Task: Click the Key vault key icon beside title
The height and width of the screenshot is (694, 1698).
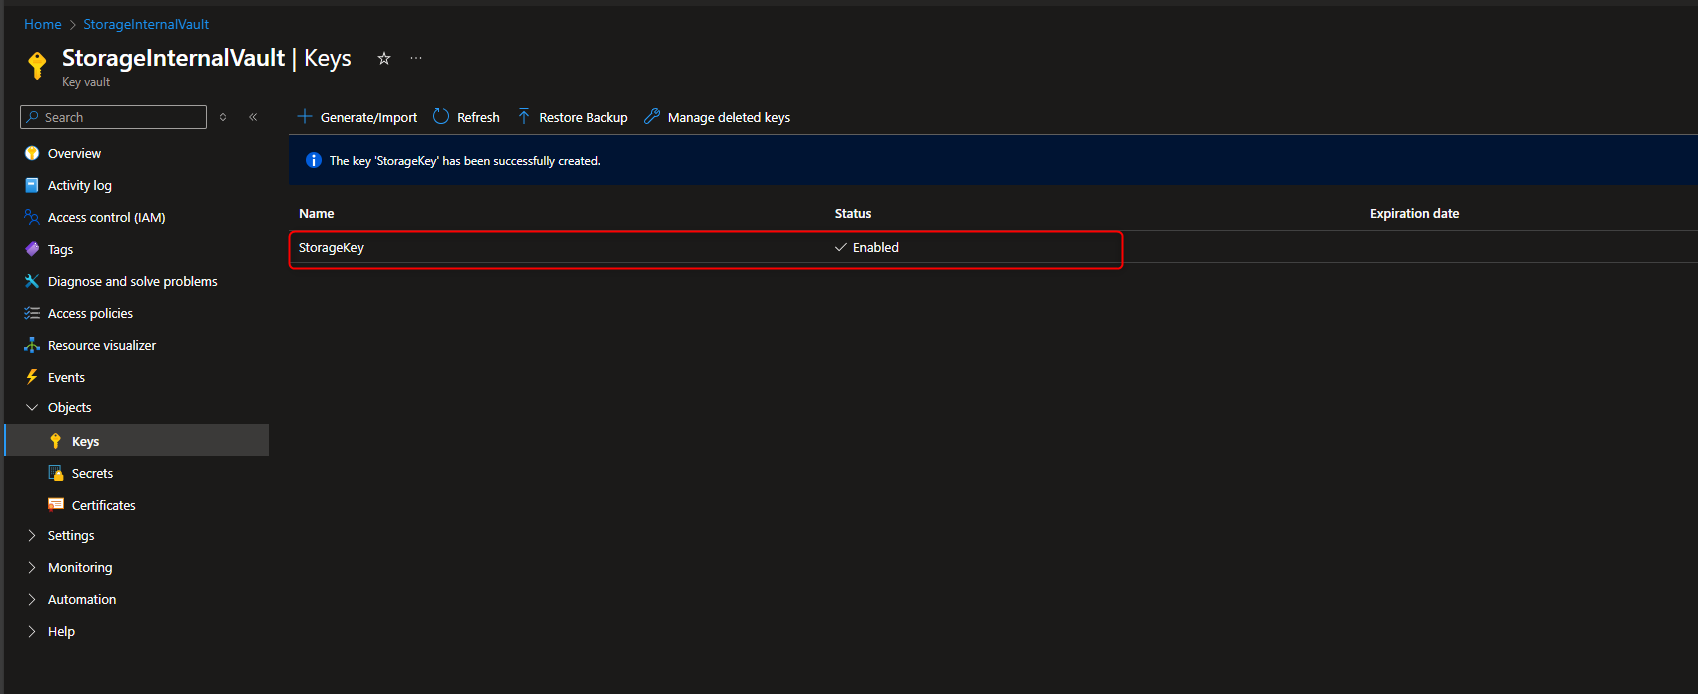Action: click(x=37, y=66)
